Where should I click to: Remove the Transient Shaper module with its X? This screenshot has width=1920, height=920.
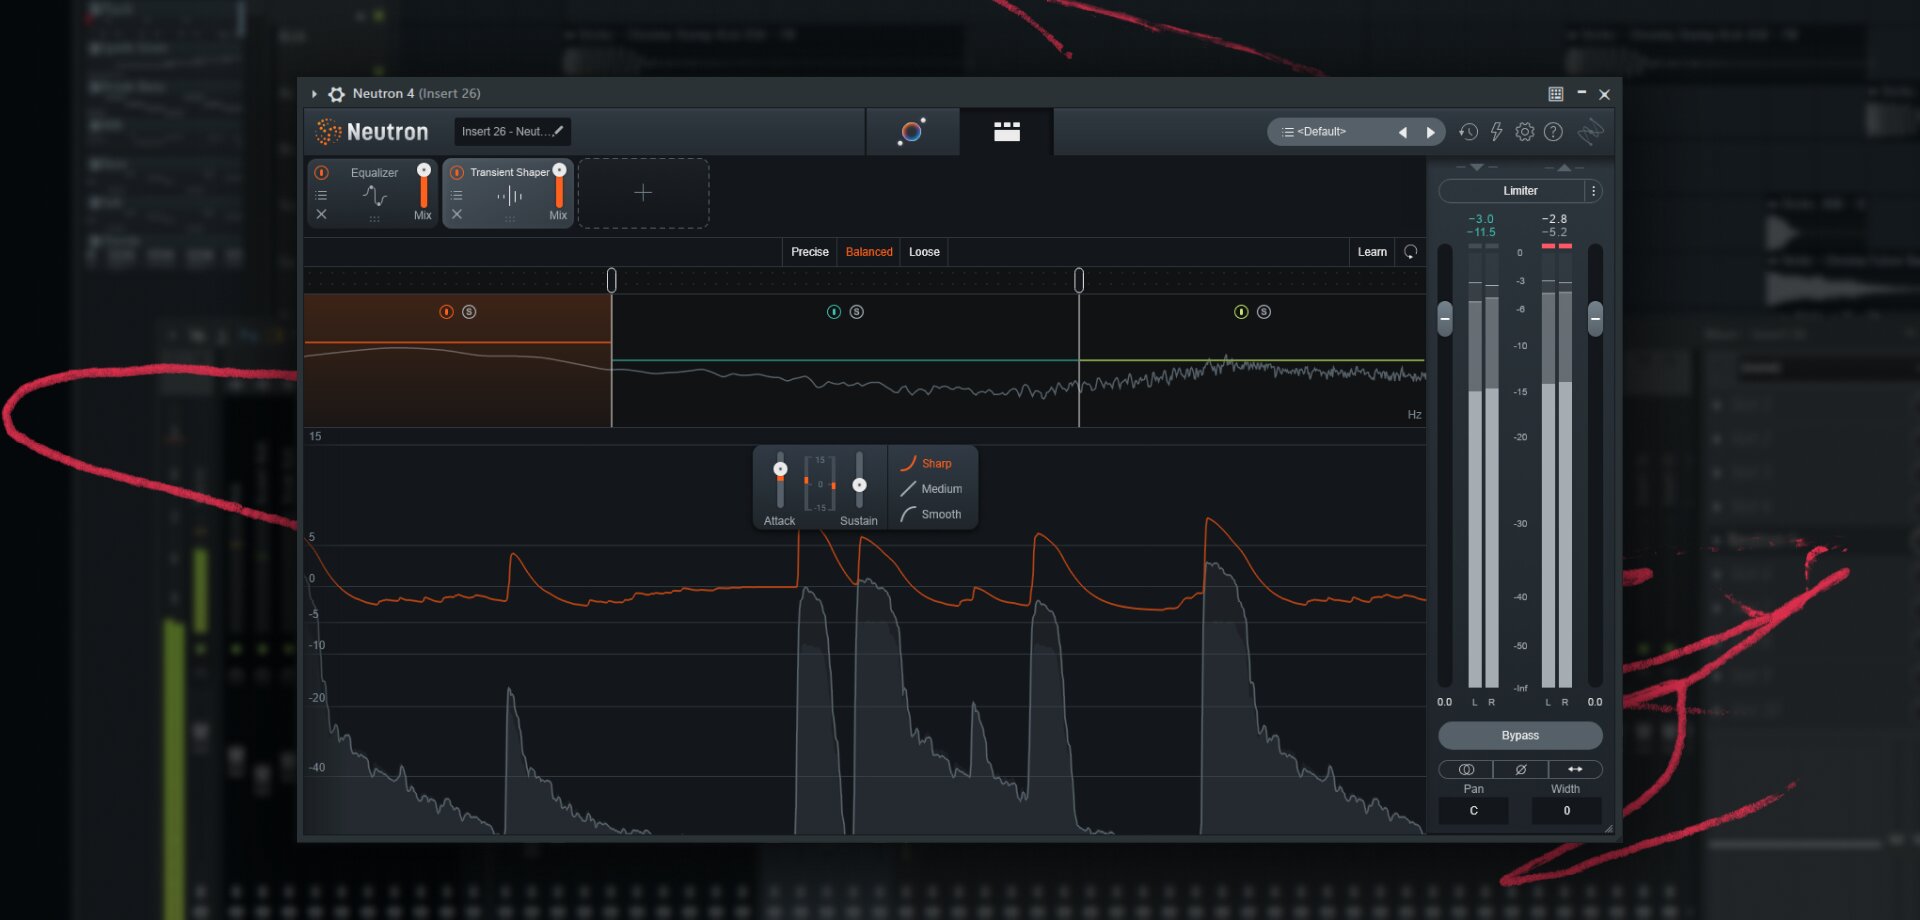[x=456, y=214]
